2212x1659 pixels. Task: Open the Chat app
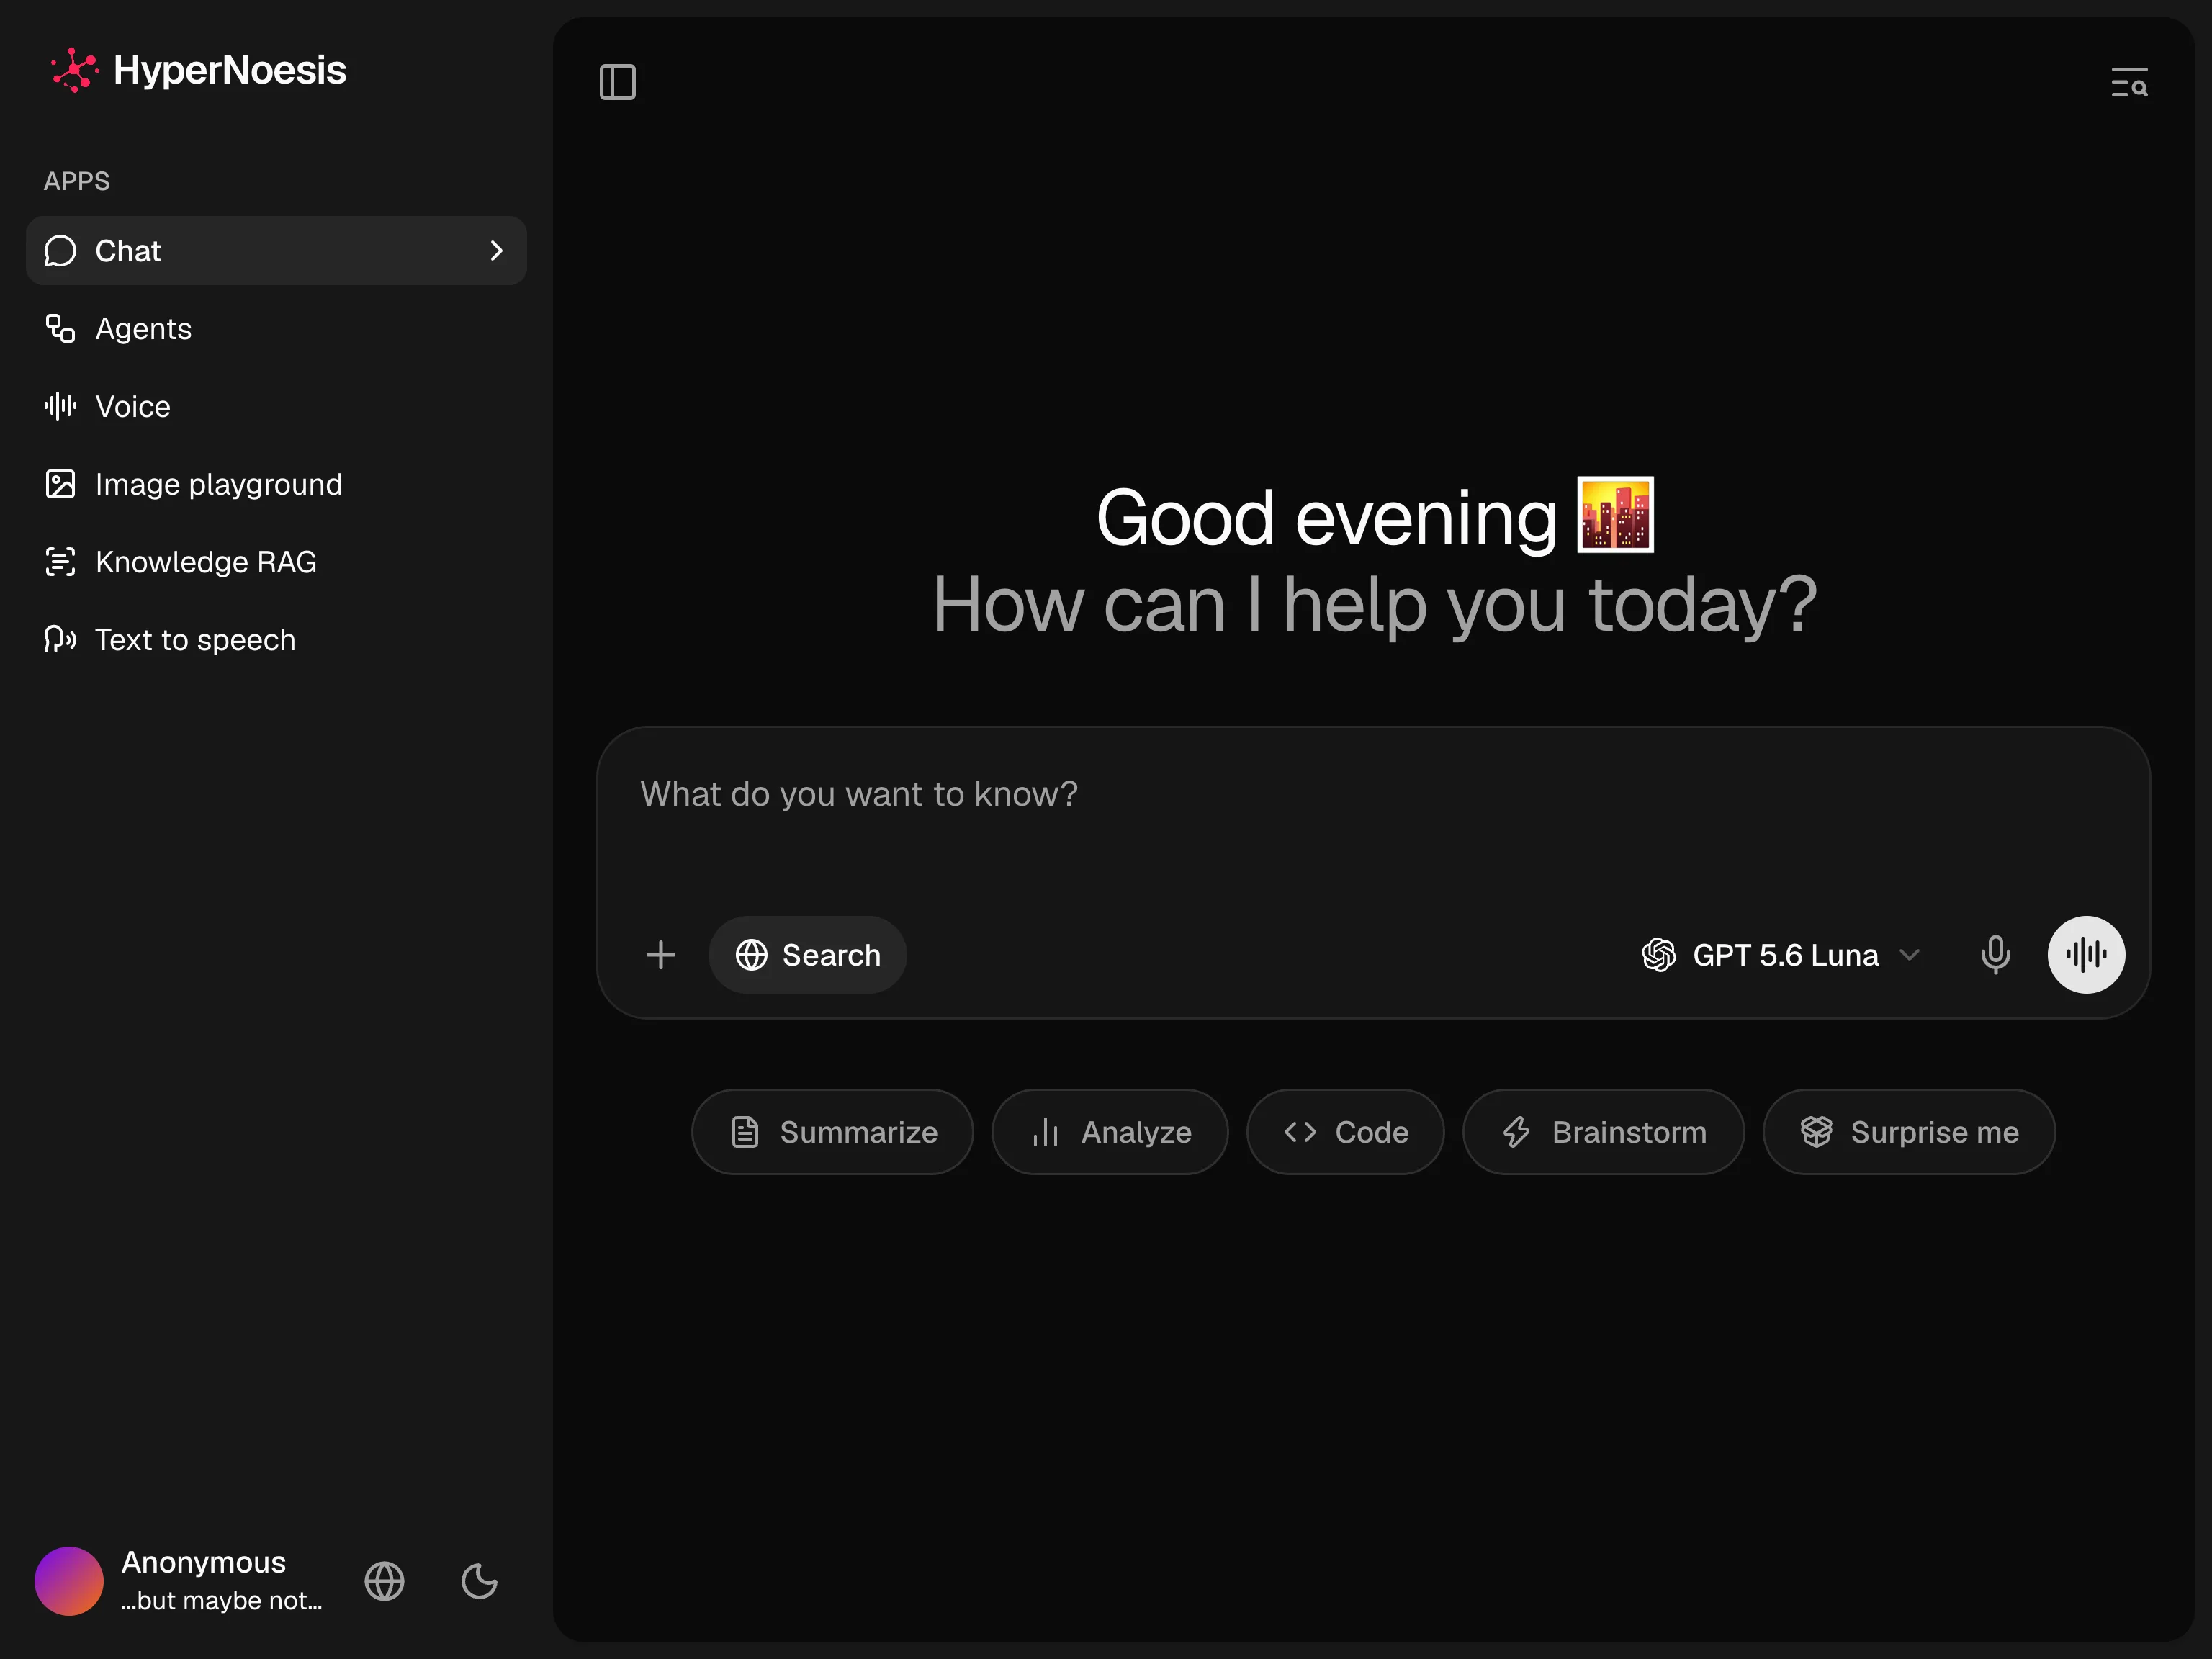pos(276,251)
